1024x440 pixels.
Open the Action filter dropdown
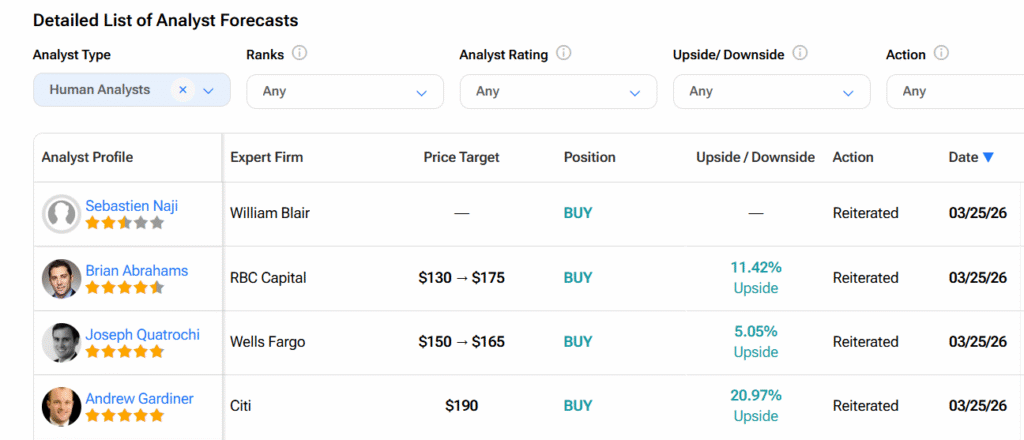tap(955, 91)
